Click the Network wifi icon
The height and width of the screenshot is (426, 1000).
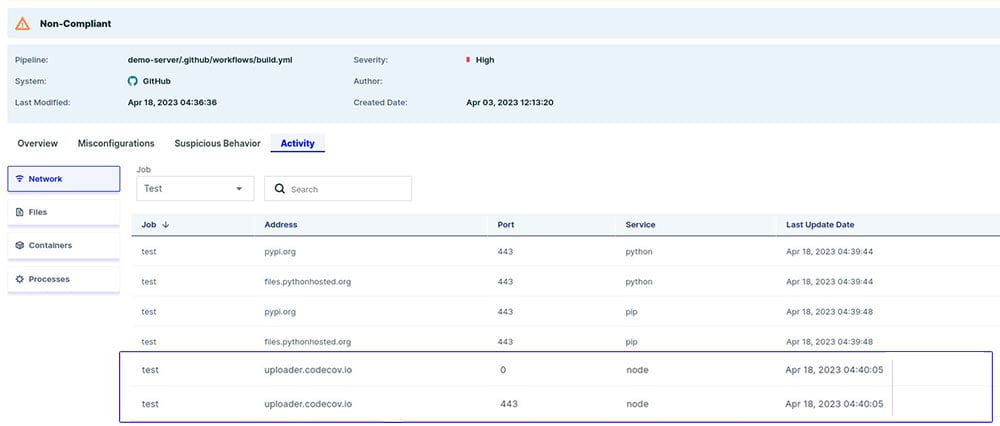coord(20,179)
